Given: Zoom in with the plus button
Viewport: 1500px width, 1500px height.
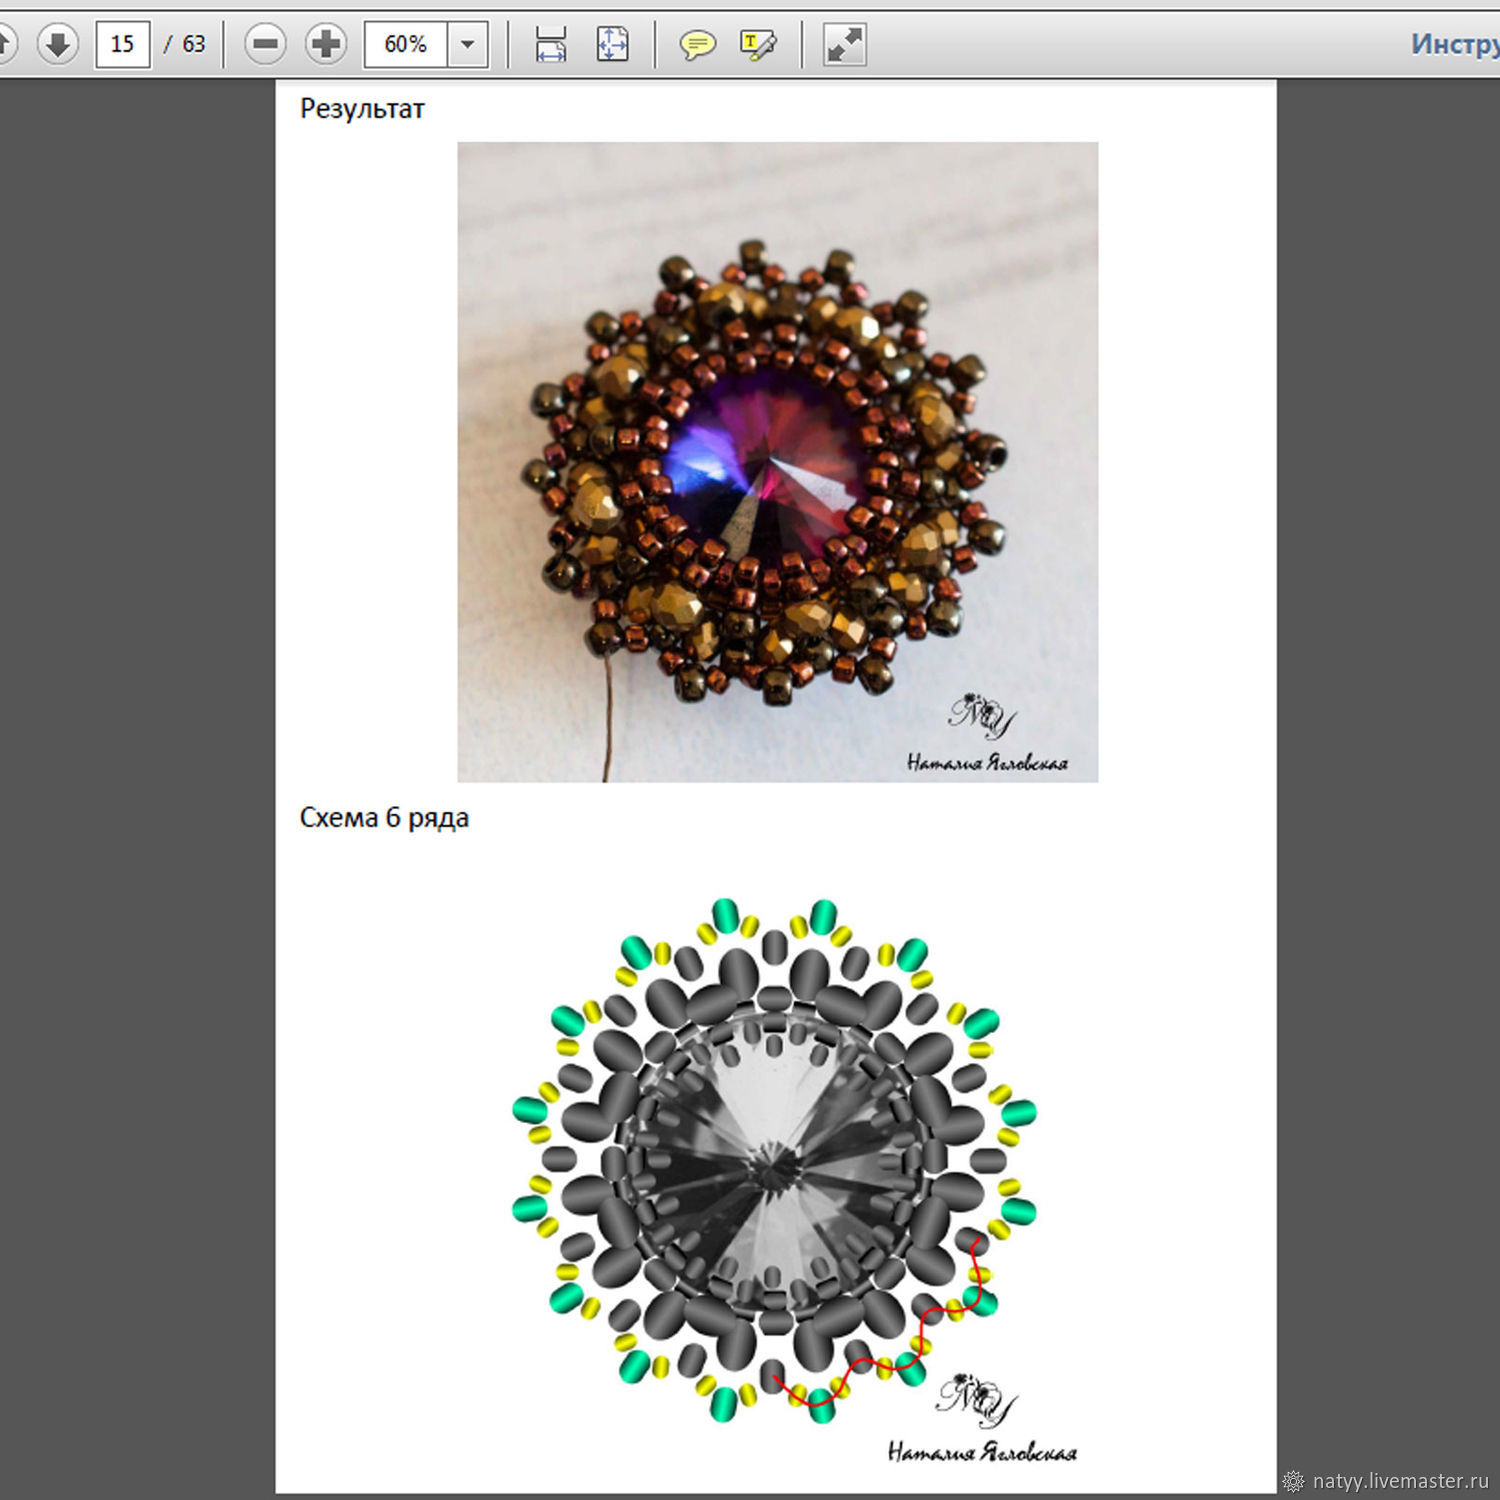Looking at the screenshot, I should tap(325, 44).
